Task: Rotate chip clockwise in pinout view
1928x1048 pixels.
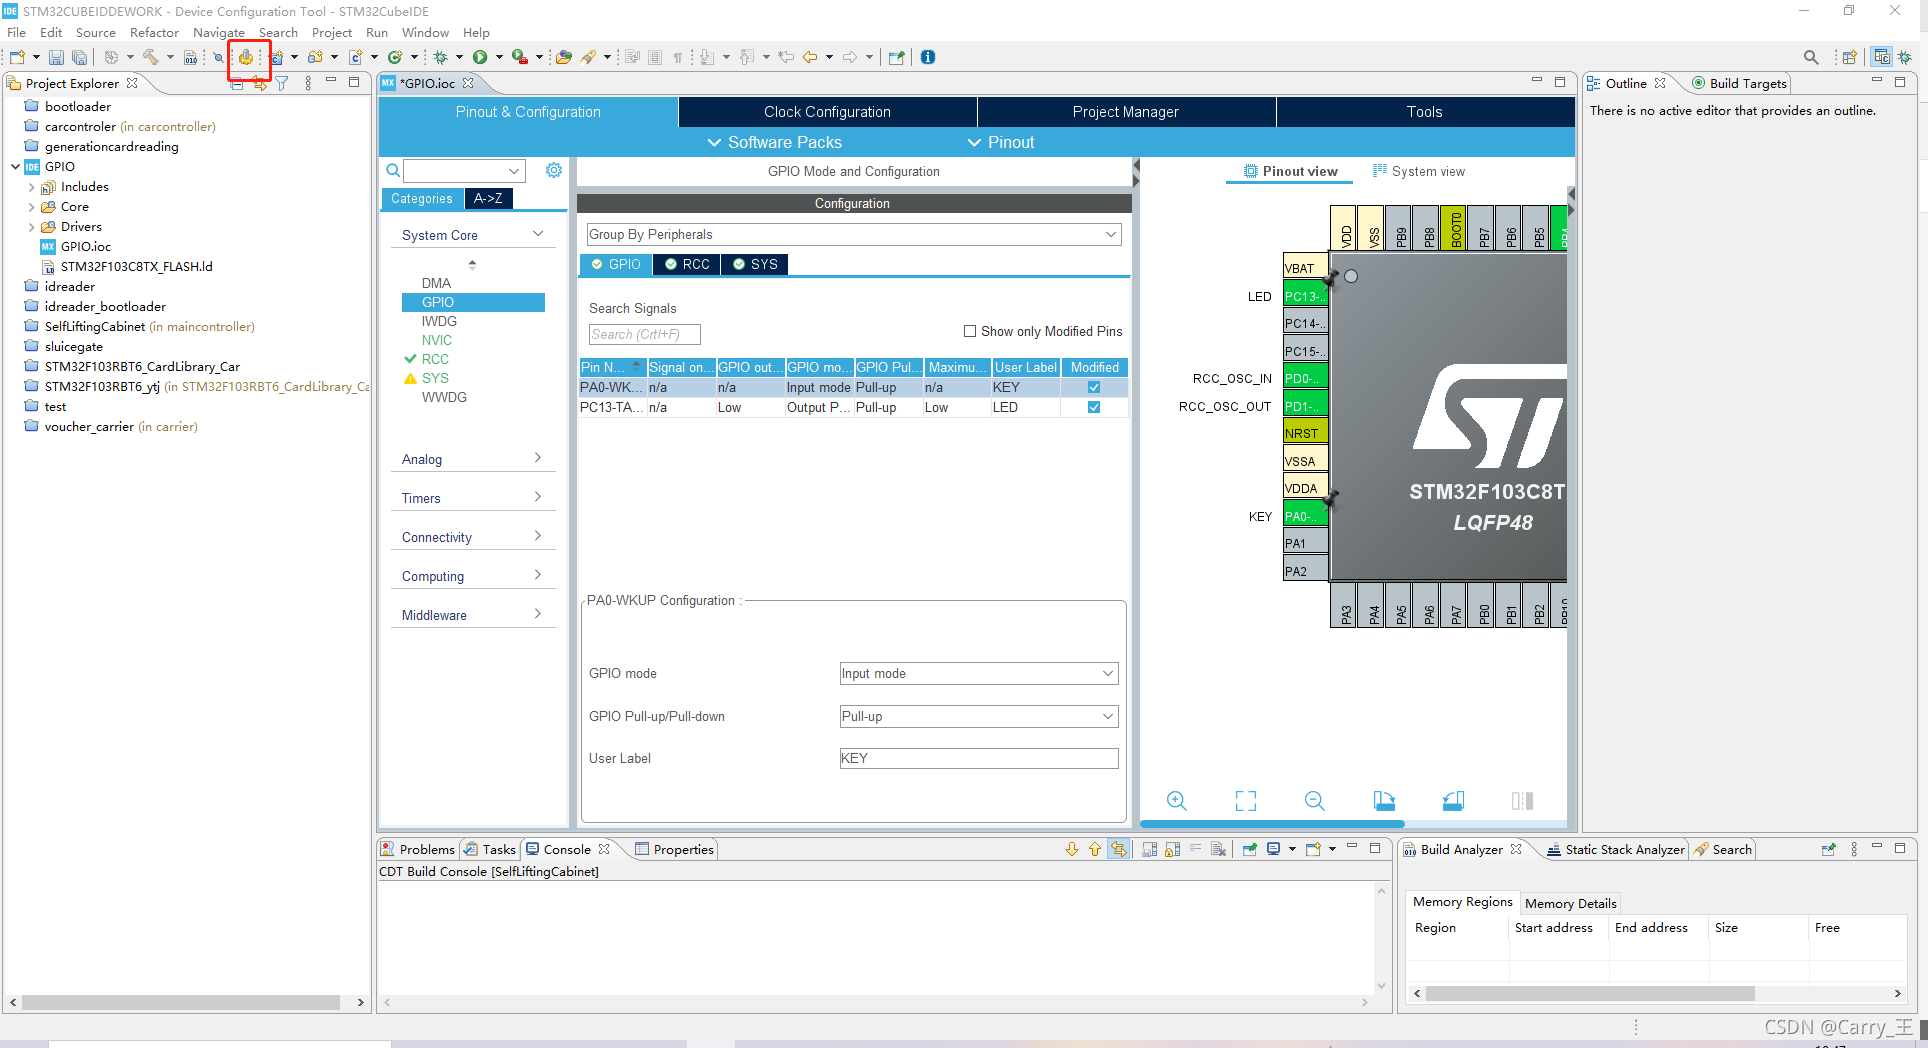Action: tap(1384, 800)
